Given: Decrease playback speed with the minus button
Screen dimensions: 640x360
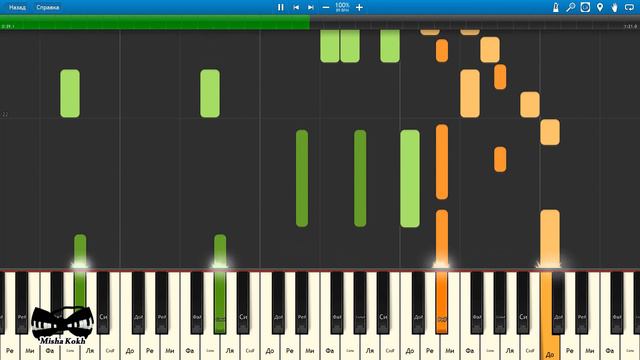Looking at the screenshot, I should (326, 7).
